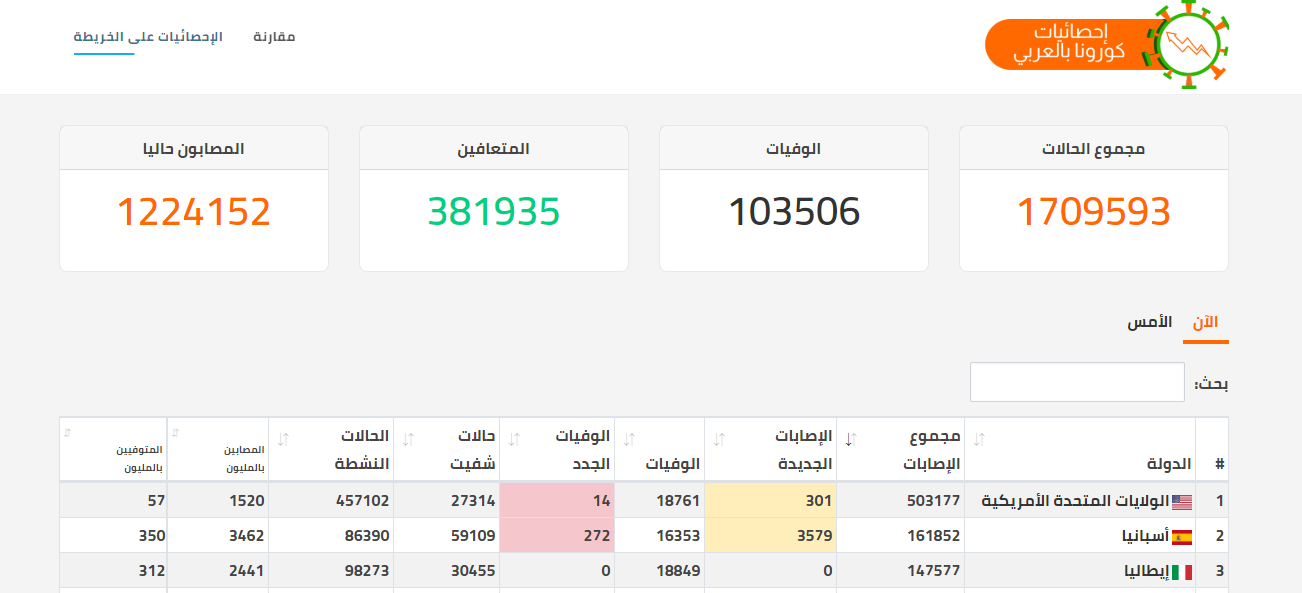
Task: Click the recovered value 381935
Action: coord(494,212)
